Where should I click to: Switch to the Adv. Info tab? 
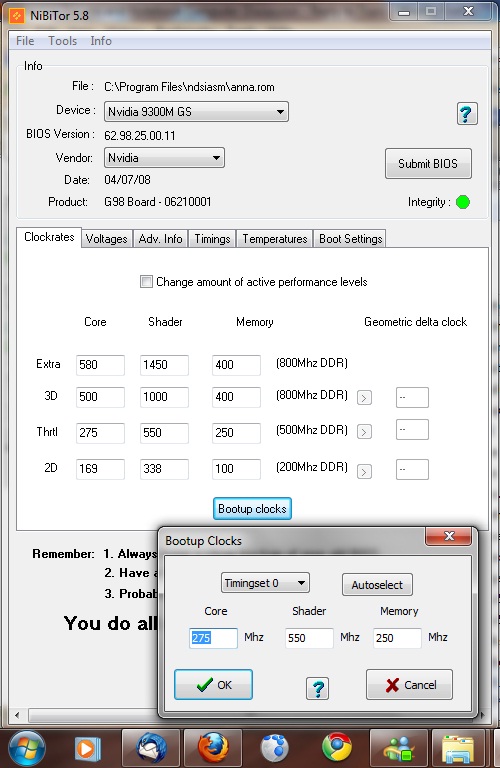[160, 239]
